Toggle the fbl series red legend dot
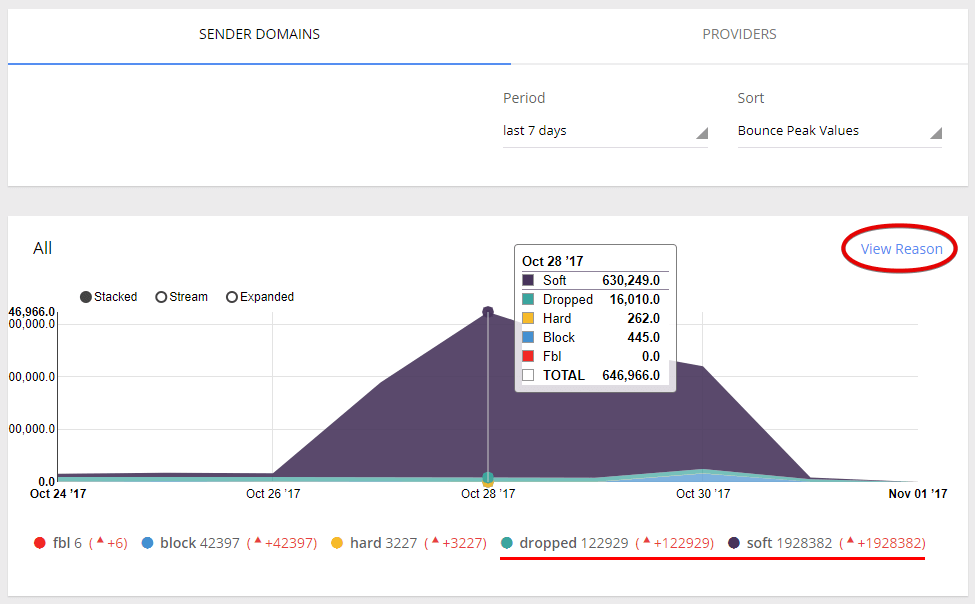The image size is (975, 604). point(40,543)
